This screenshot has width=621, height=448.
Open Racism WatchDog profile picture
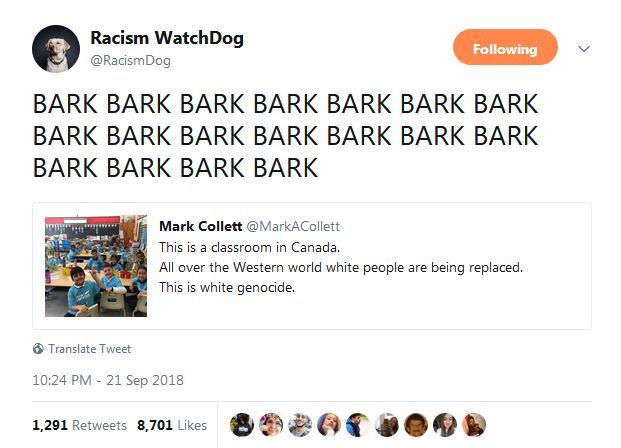(x=56, y=49)
